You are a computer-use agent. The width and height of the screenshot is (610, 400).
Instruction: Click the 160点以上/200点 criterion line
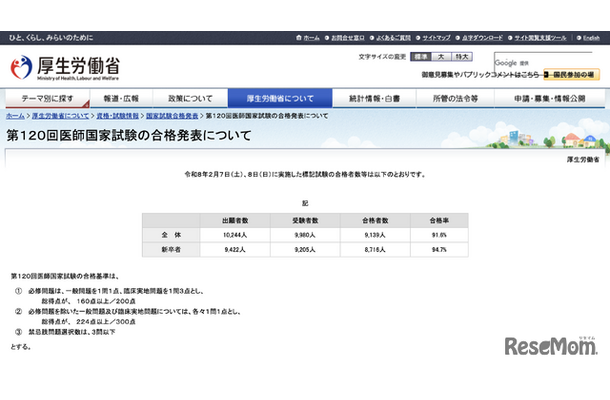click(x=89, y=301)
